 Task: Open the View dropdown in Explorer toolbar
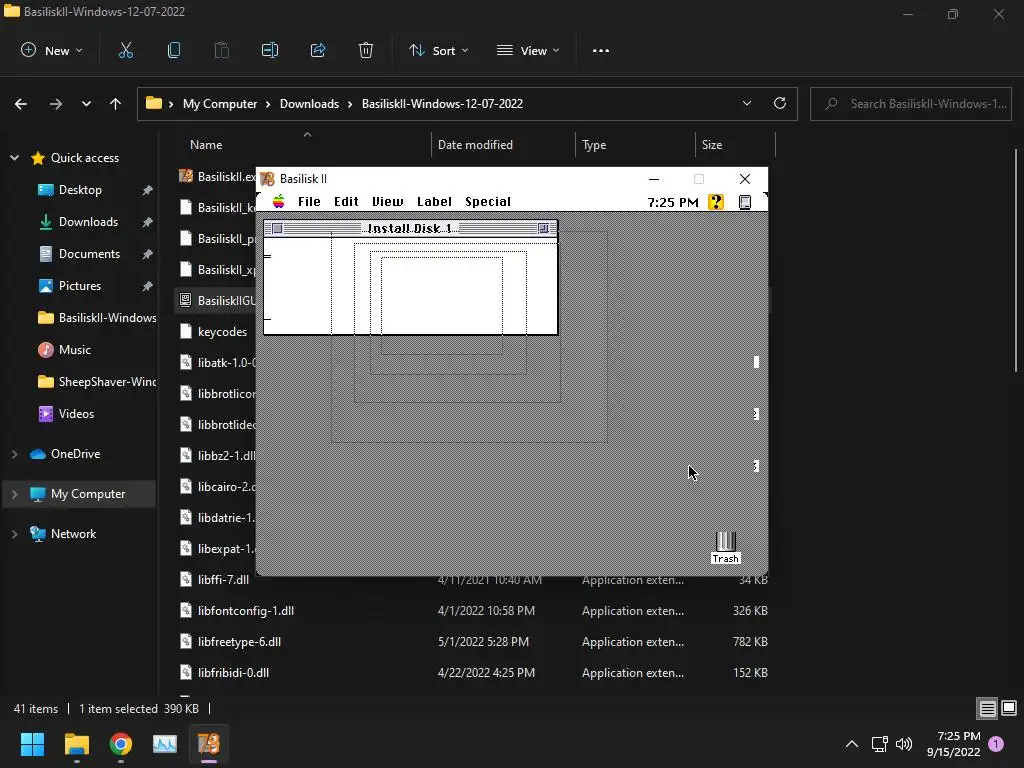[528, 50]
